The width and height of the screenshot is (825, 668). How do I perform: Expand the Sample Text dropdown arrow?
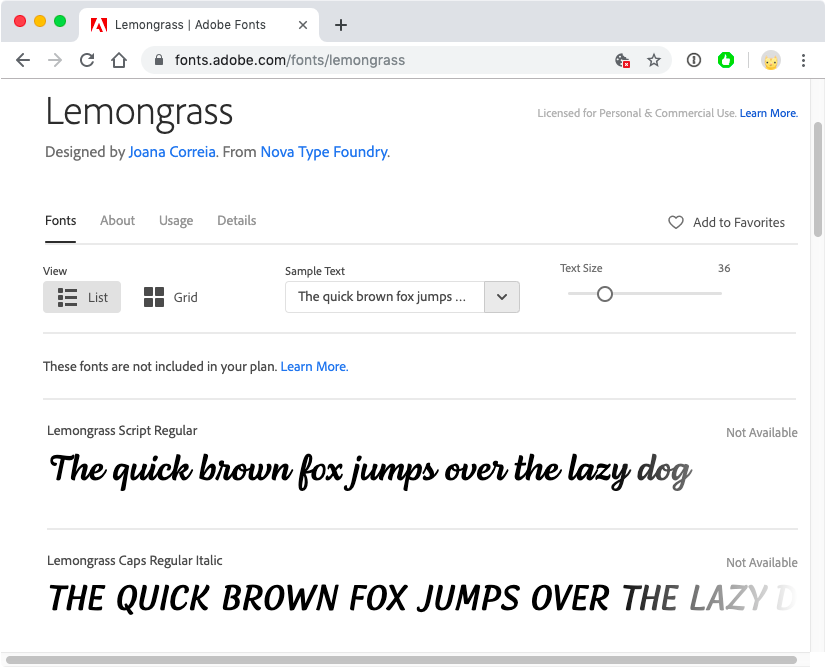(502, 297)
